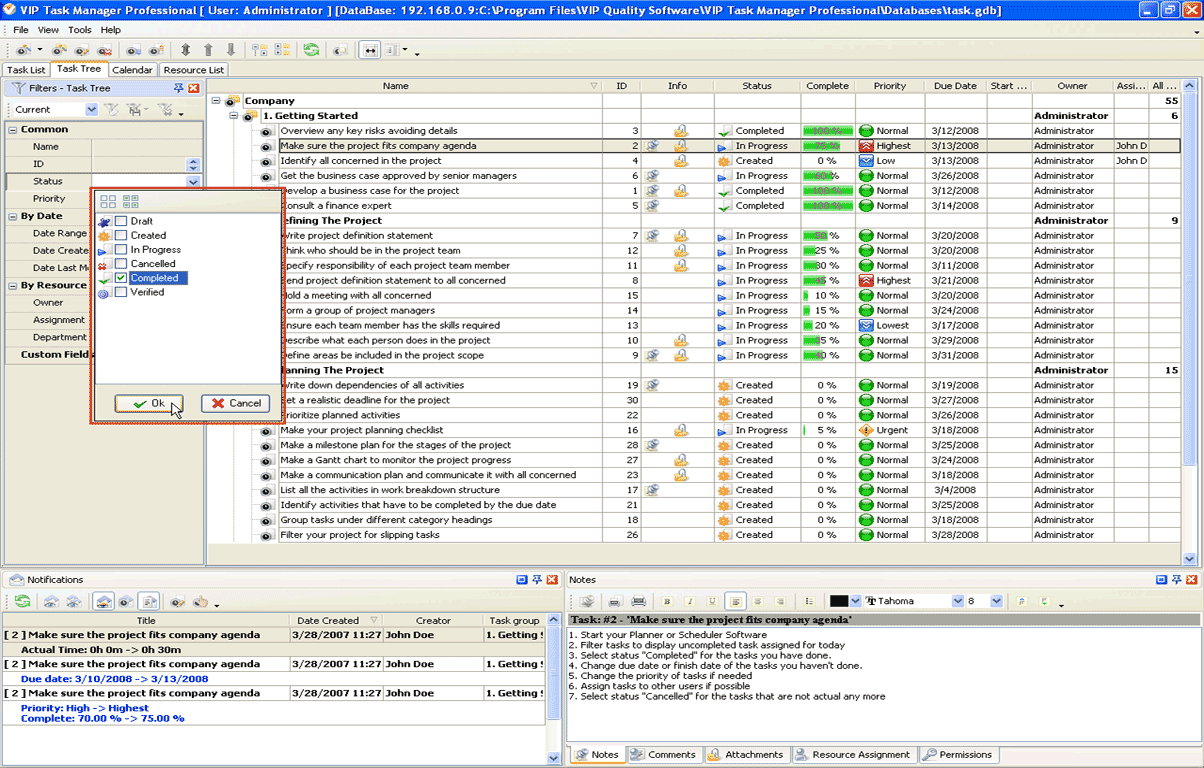Click the refresh icon in the Notifications toolbar
The image size is (1204, 768).
(22, 602)
